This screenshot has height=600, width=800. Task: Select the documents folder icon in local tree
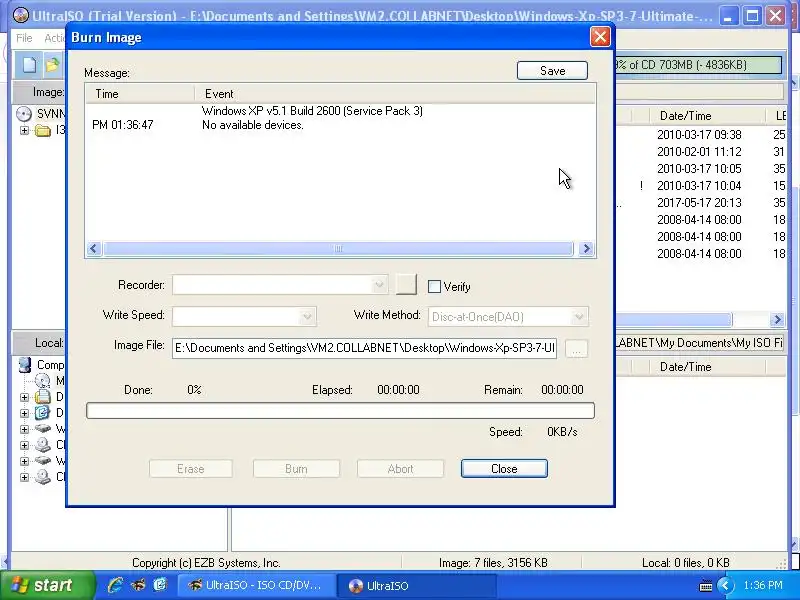[42, 396]
